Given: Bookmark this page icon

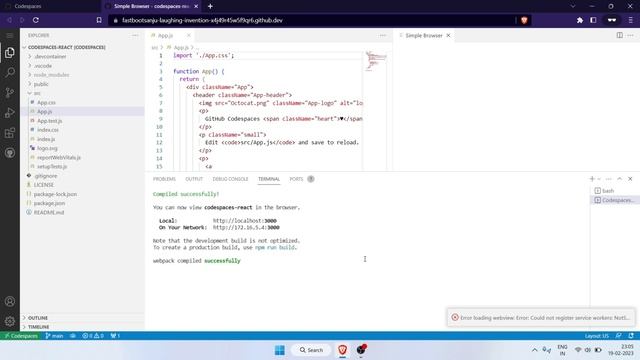Looking at the screenshot, I should pos(99,20).
